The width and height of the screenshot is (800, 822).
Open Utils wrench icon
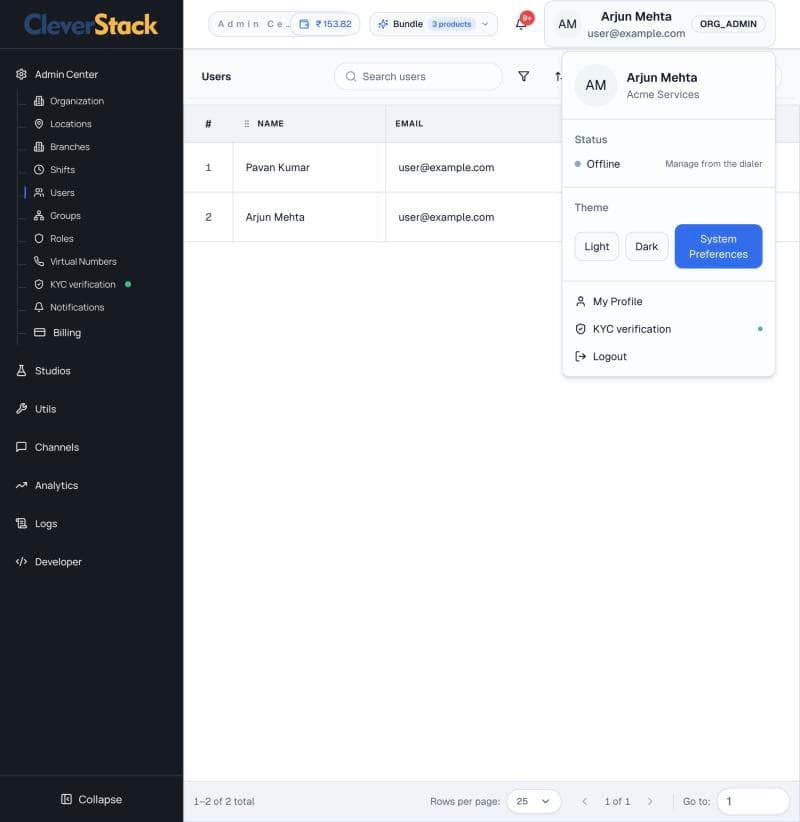click(21, 409)
